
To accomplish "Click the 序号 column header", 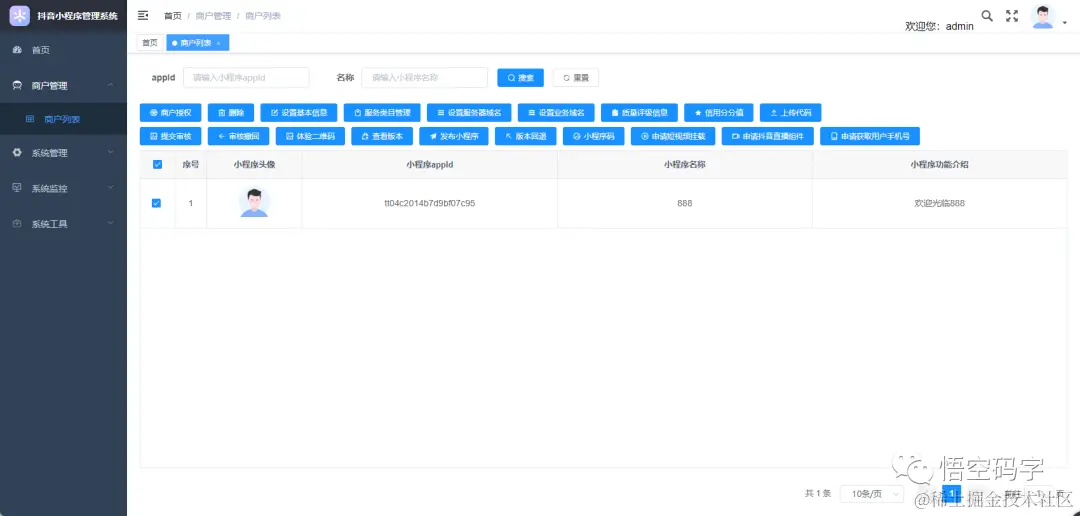I will 191,165.
